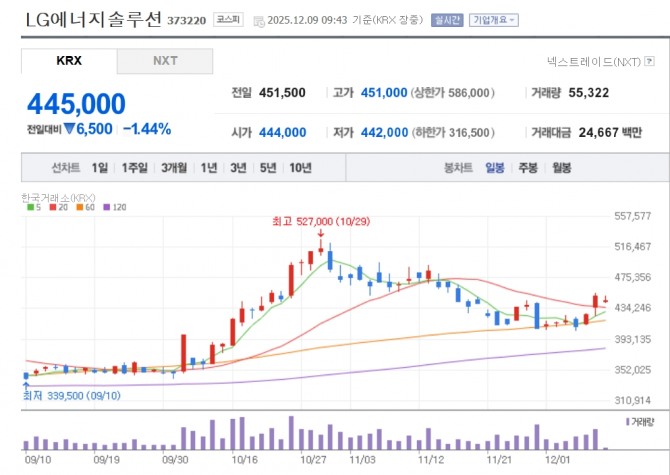The height and width of the screenshot is (475, 670).
Task: Click the 전일 value 451,500
Action: [x=282, y=93]
